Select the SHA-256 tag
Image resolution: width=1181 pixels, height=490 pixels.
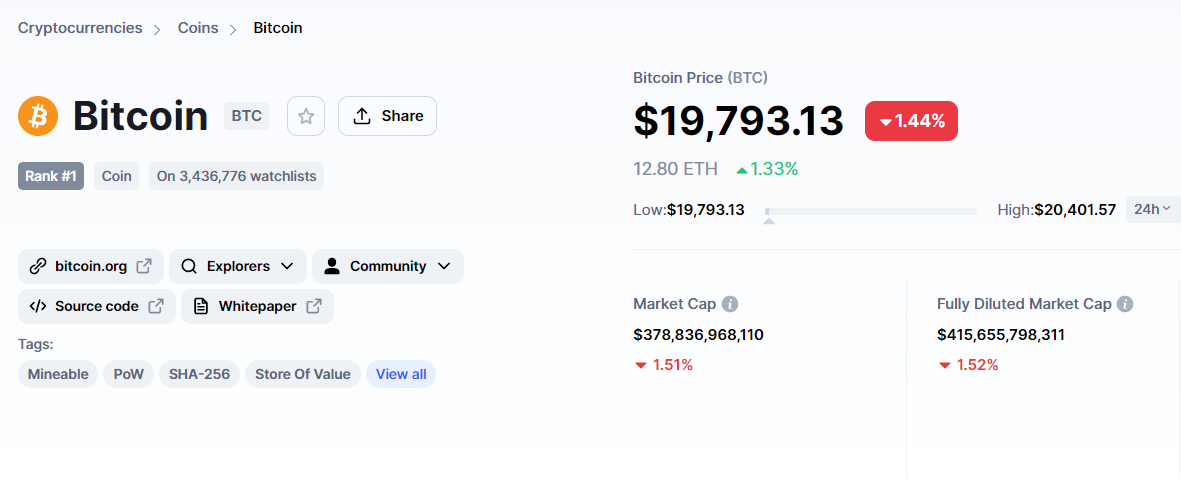click(200, 374)
